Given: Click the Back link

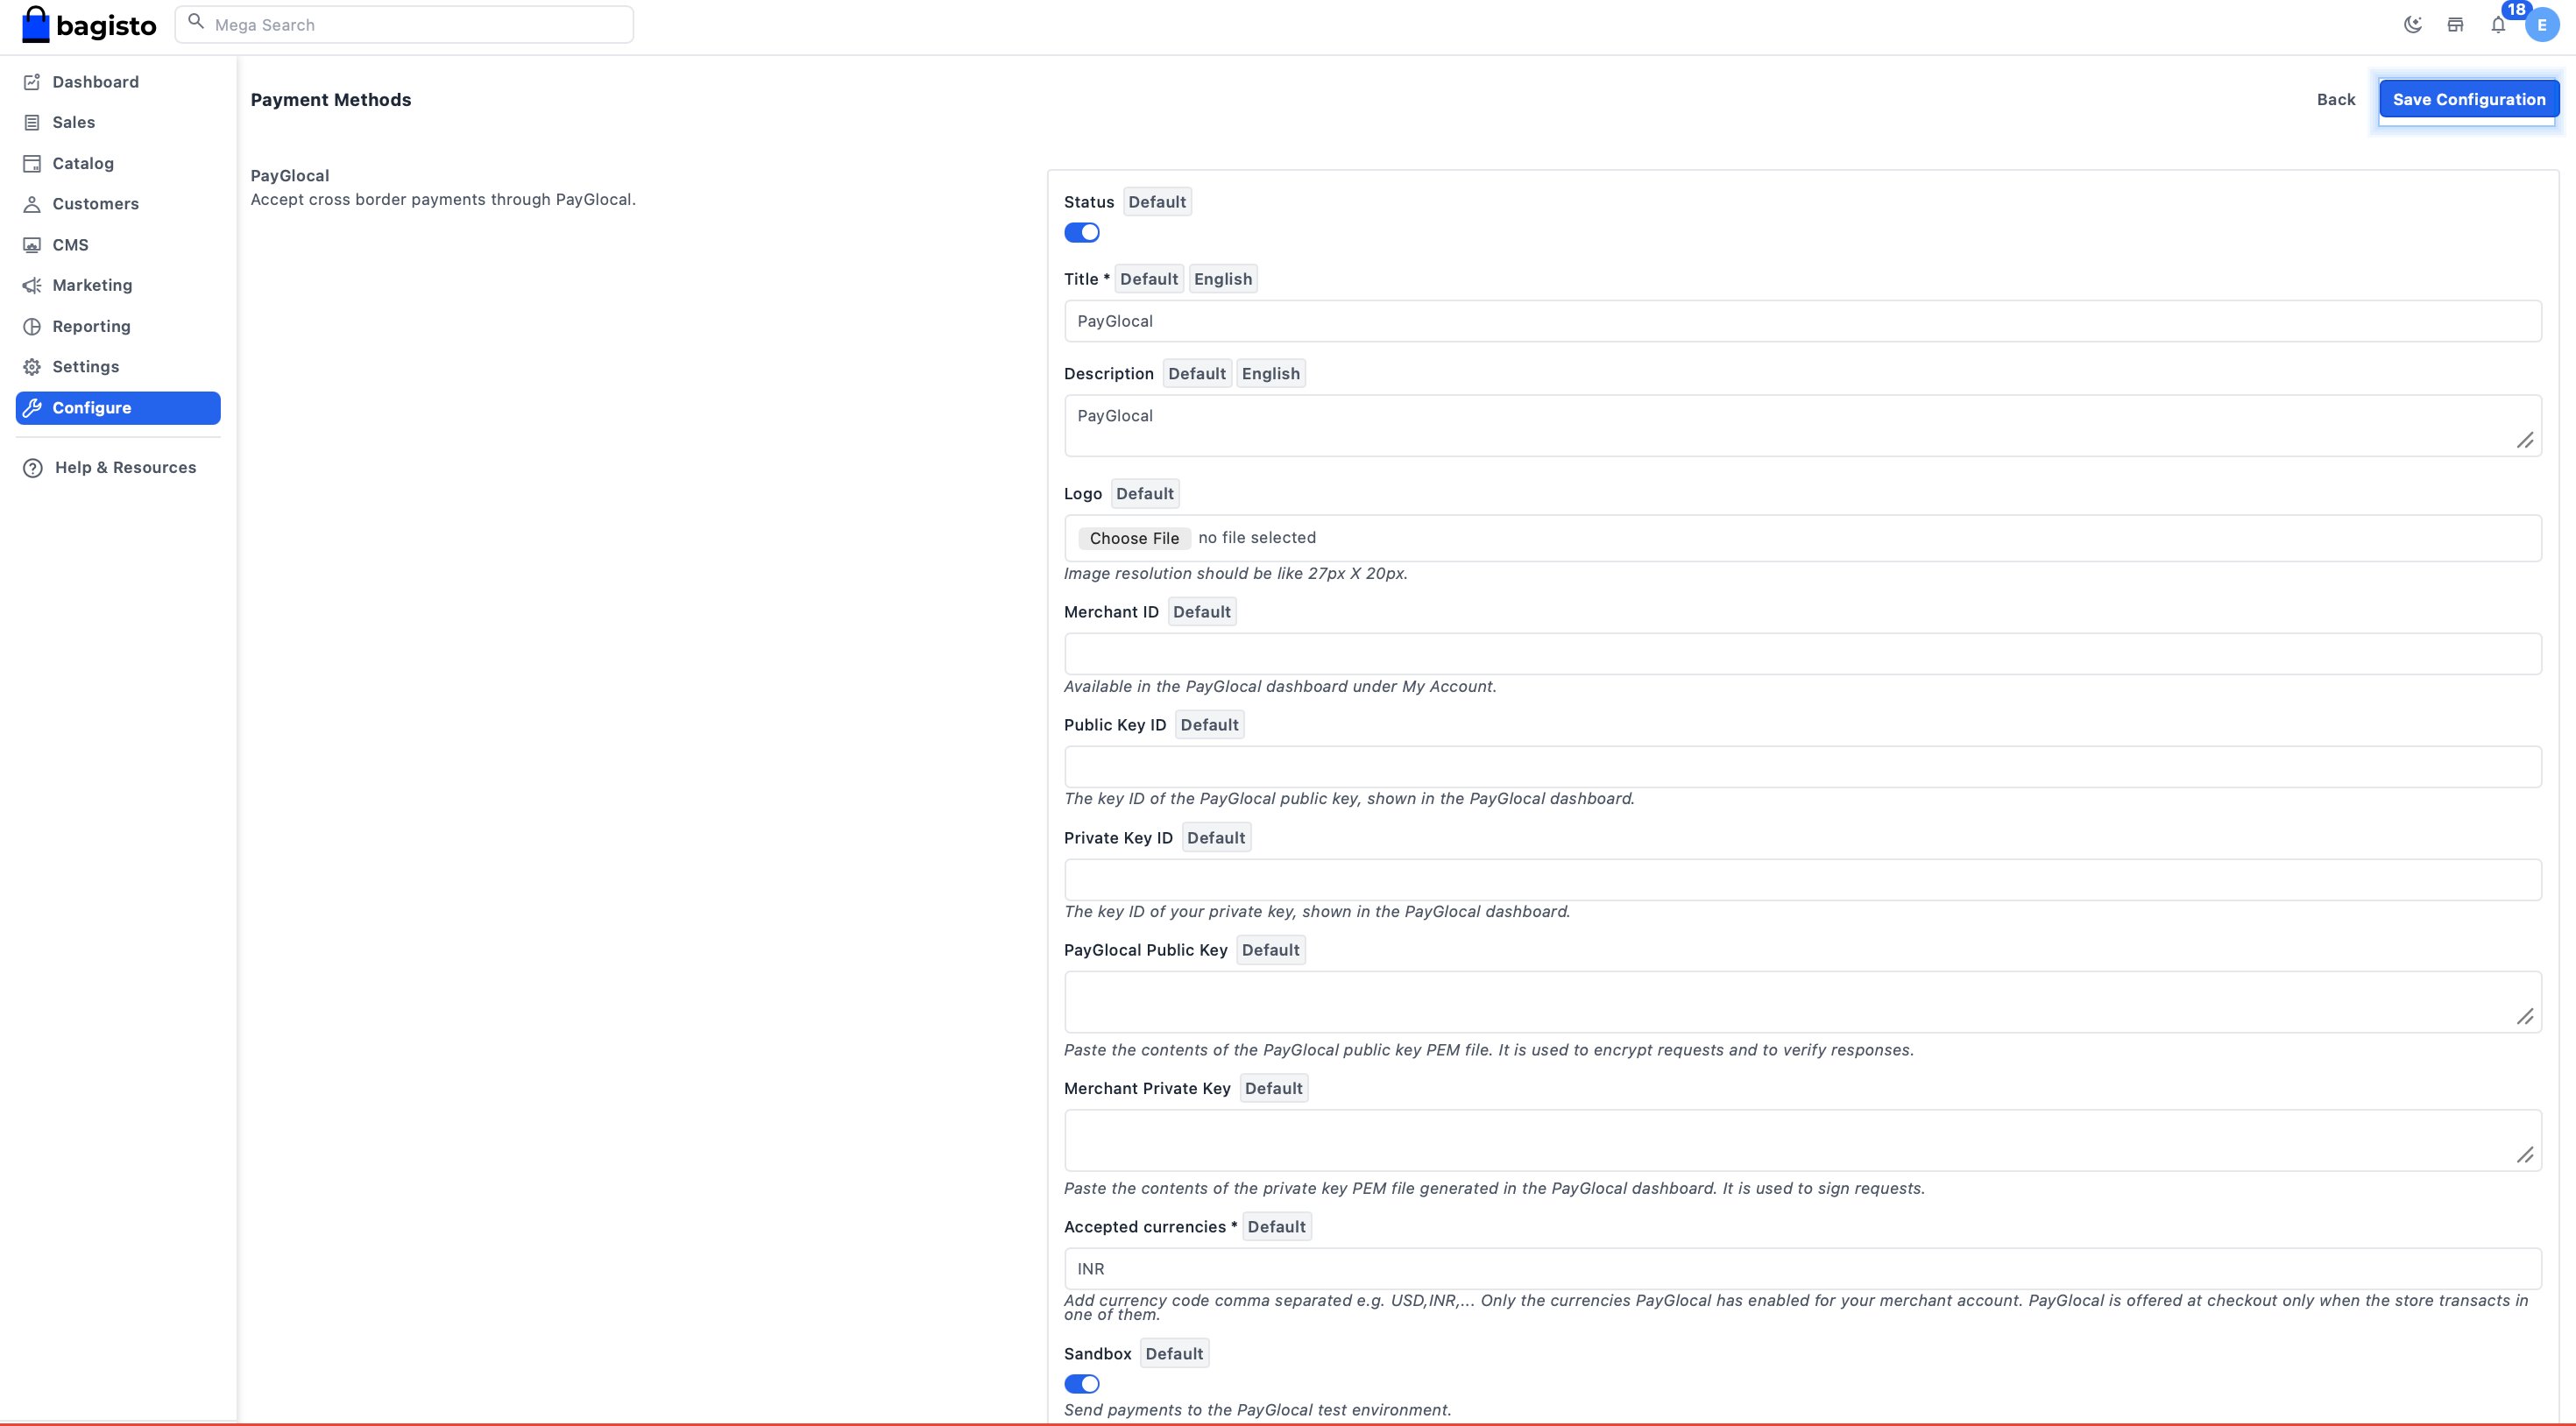Looking at the screenshot, I should point(2336,99).
